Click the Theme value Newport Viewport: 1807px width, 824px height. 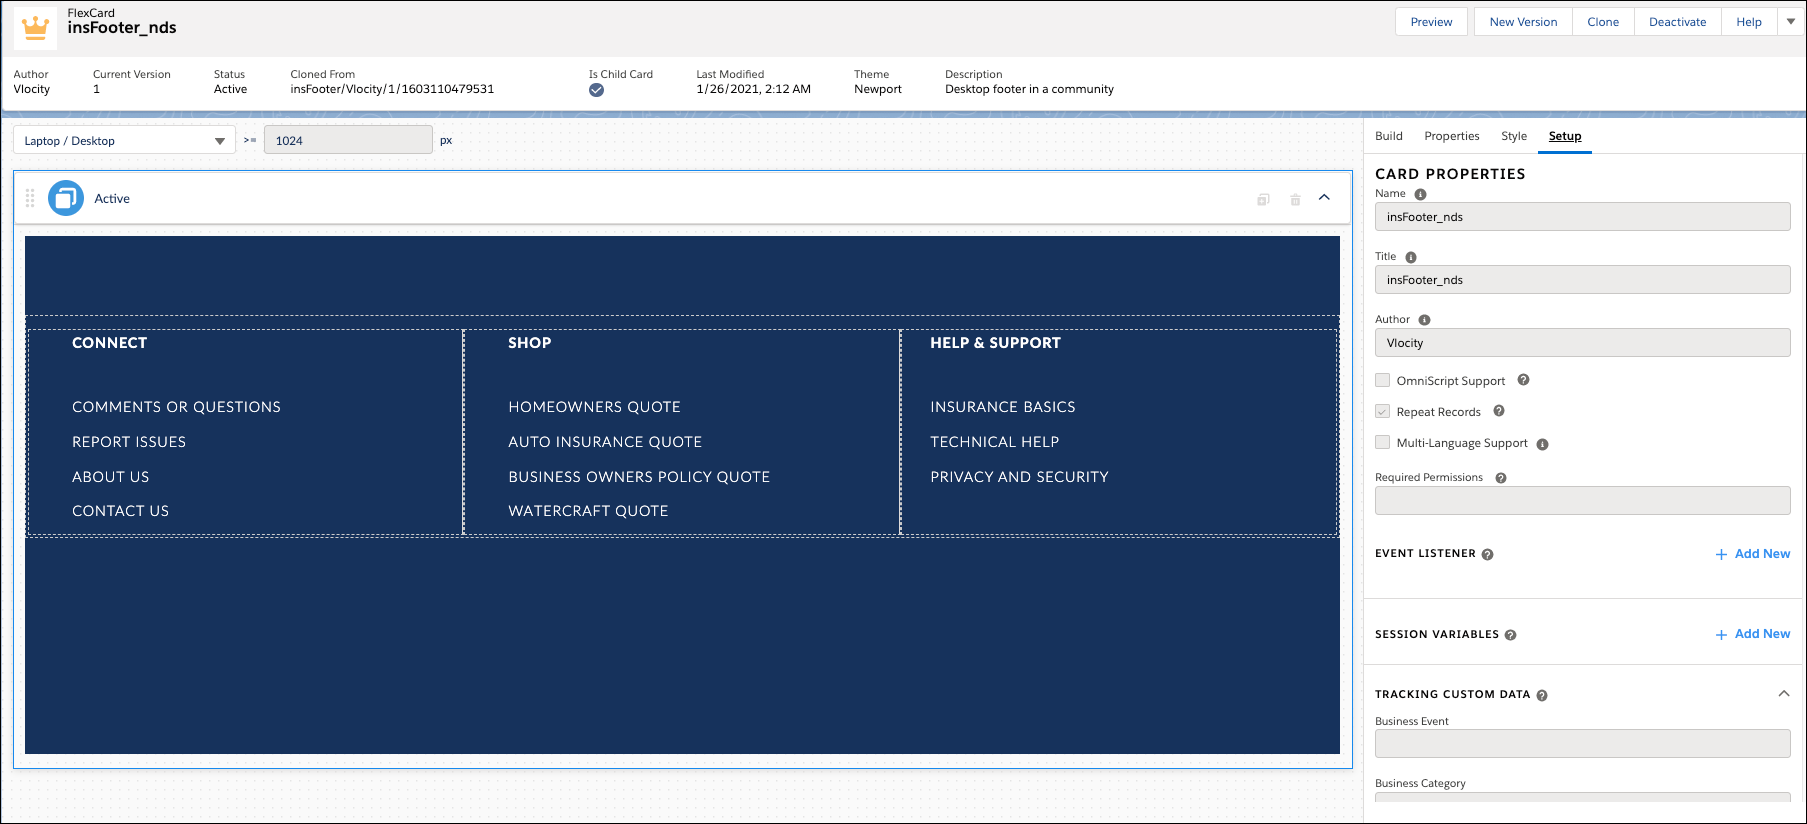[878, 89]
